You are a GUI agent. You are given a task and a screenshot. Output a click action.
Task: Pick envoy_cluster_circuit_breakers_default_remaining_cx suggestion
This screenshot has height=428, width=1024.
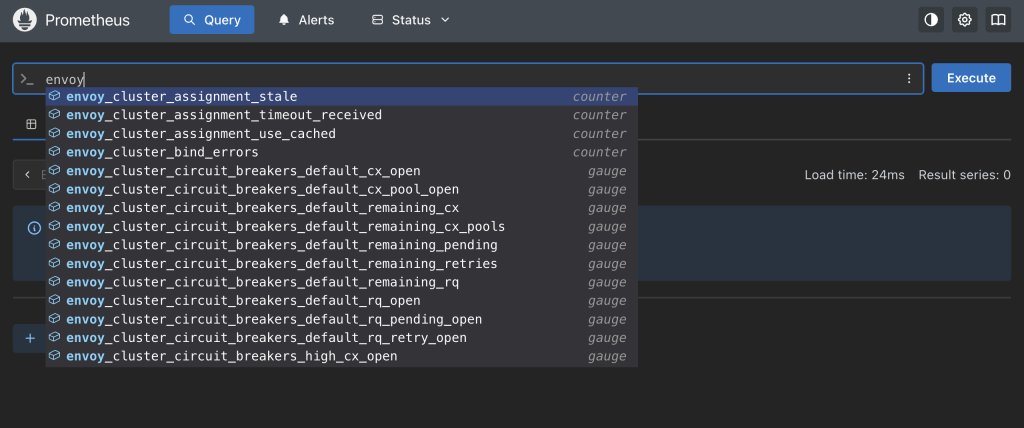pyautogui.click(x=342, y=208)
